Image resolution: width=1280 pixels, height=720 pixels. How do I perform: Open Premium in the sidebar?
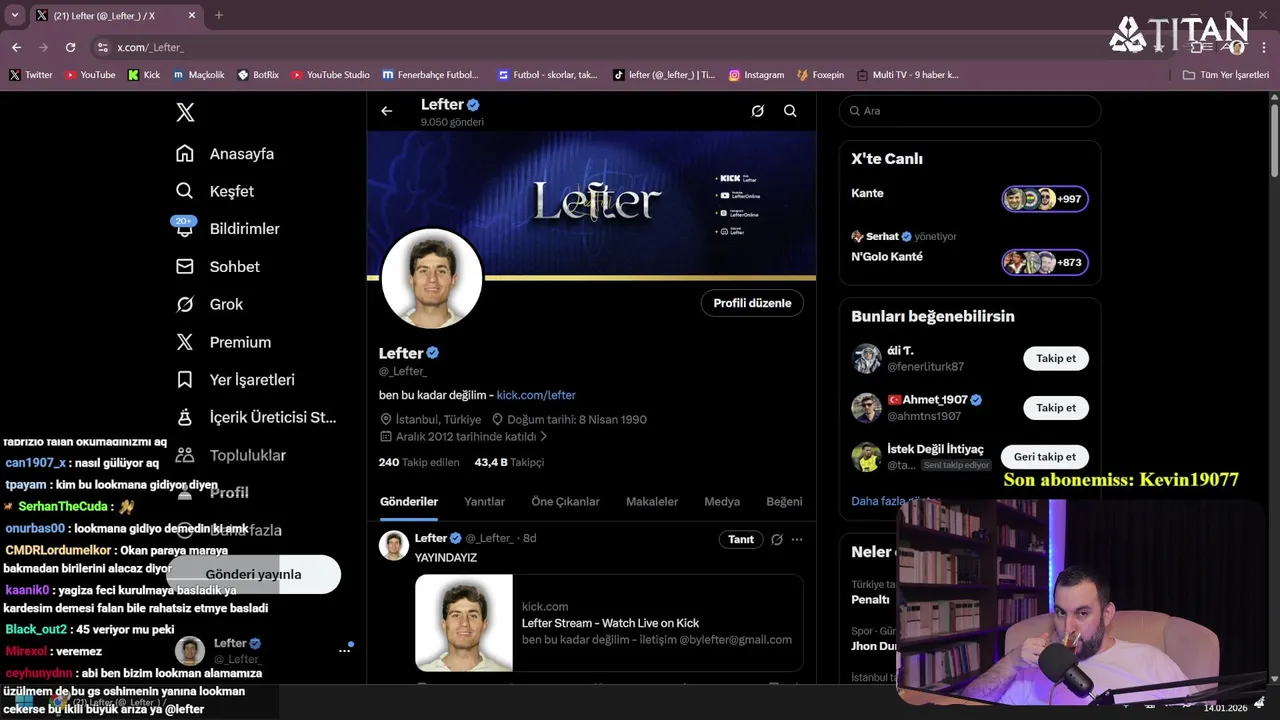pos(223,342)
